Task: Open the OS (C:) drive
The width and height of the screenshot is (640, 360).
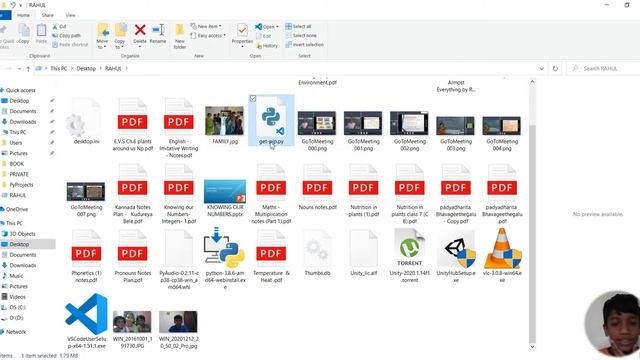Action: (17, 307)
